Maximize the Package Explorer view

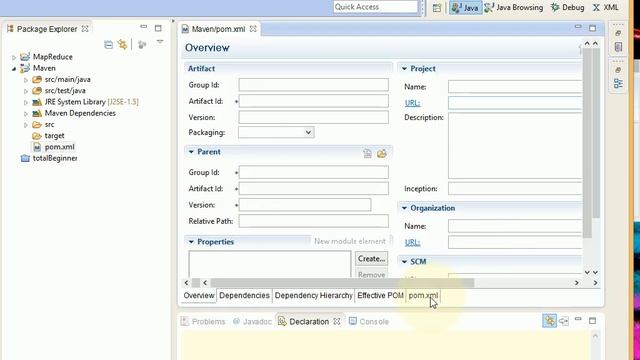click(x=158, y=28)
